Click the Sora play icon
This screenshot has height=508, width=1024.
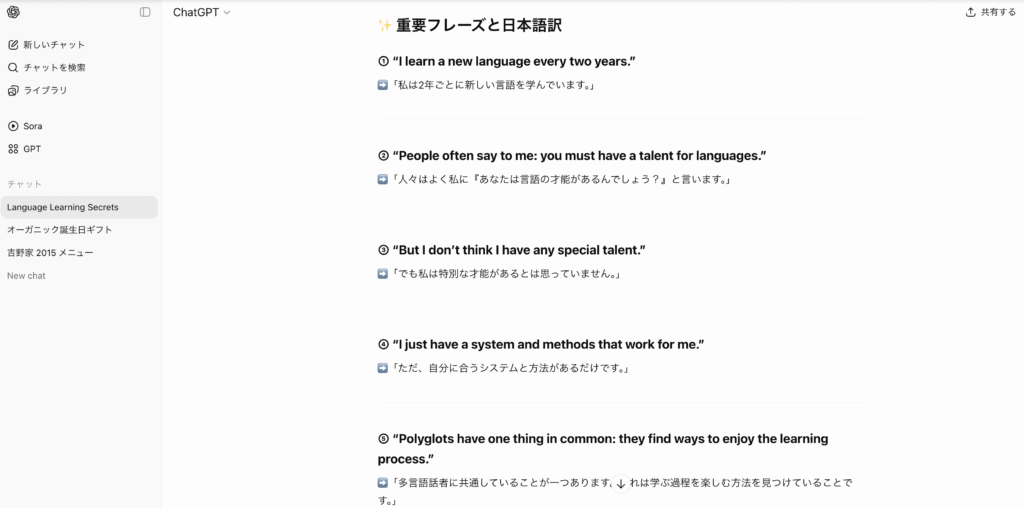13,126
